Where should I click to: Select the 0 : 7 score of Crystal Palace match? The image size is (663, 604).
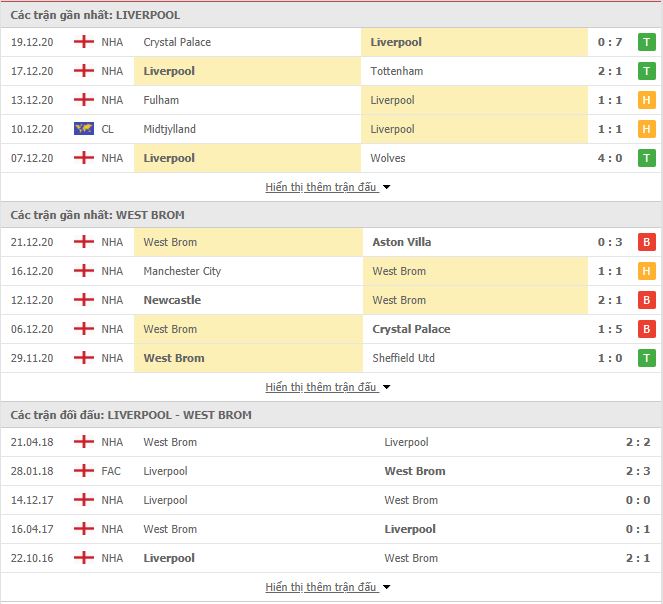pyautogui.click(x=610, y=42)
